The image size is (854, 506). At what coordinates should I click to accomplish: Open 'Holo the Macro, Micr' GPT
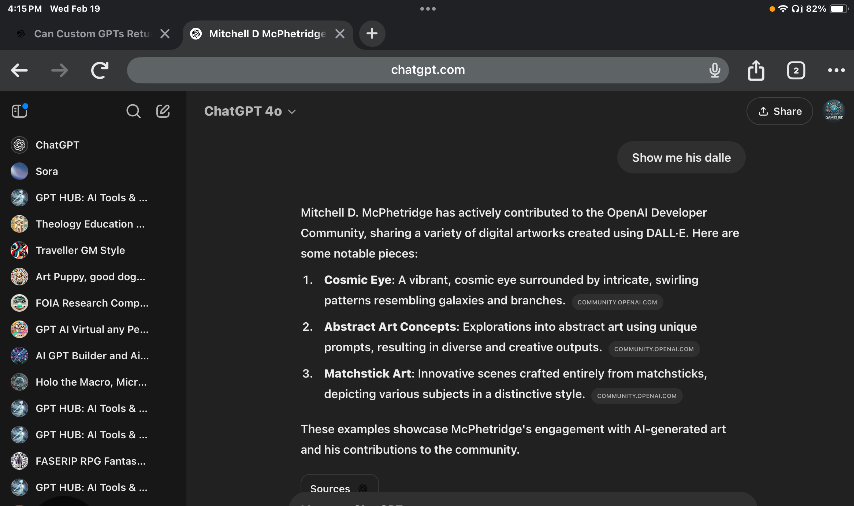point(92,382)
